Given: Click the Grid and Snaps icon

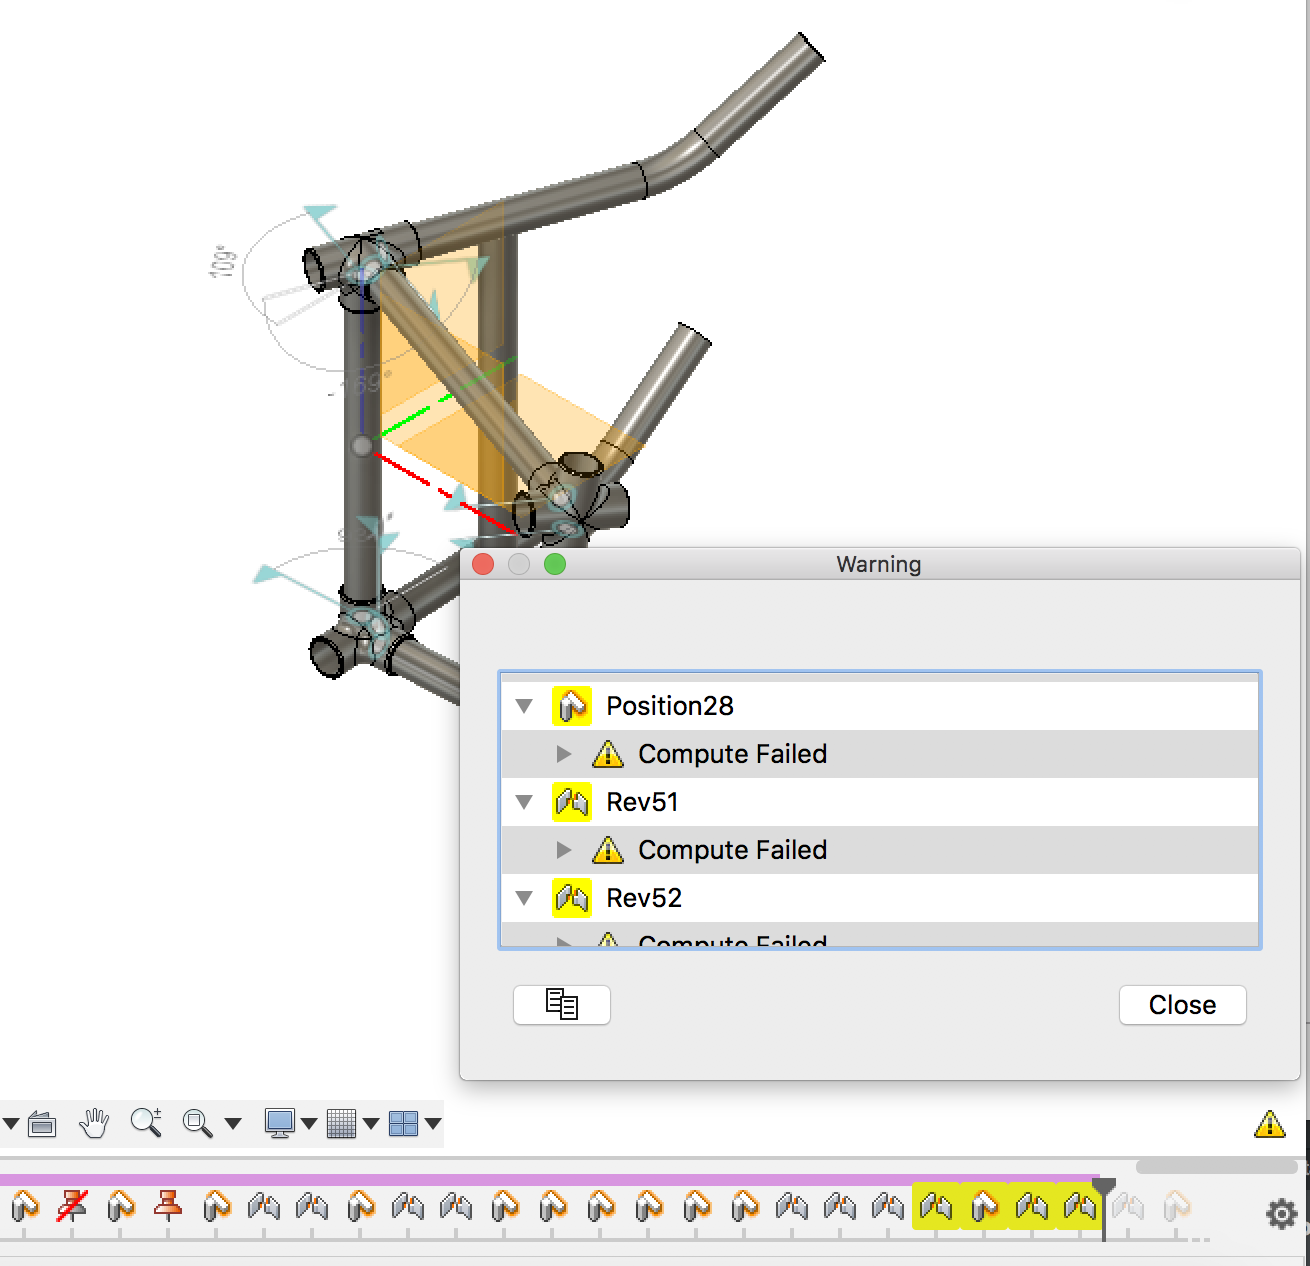Looking at the screenshot, I should point(341,1123).
